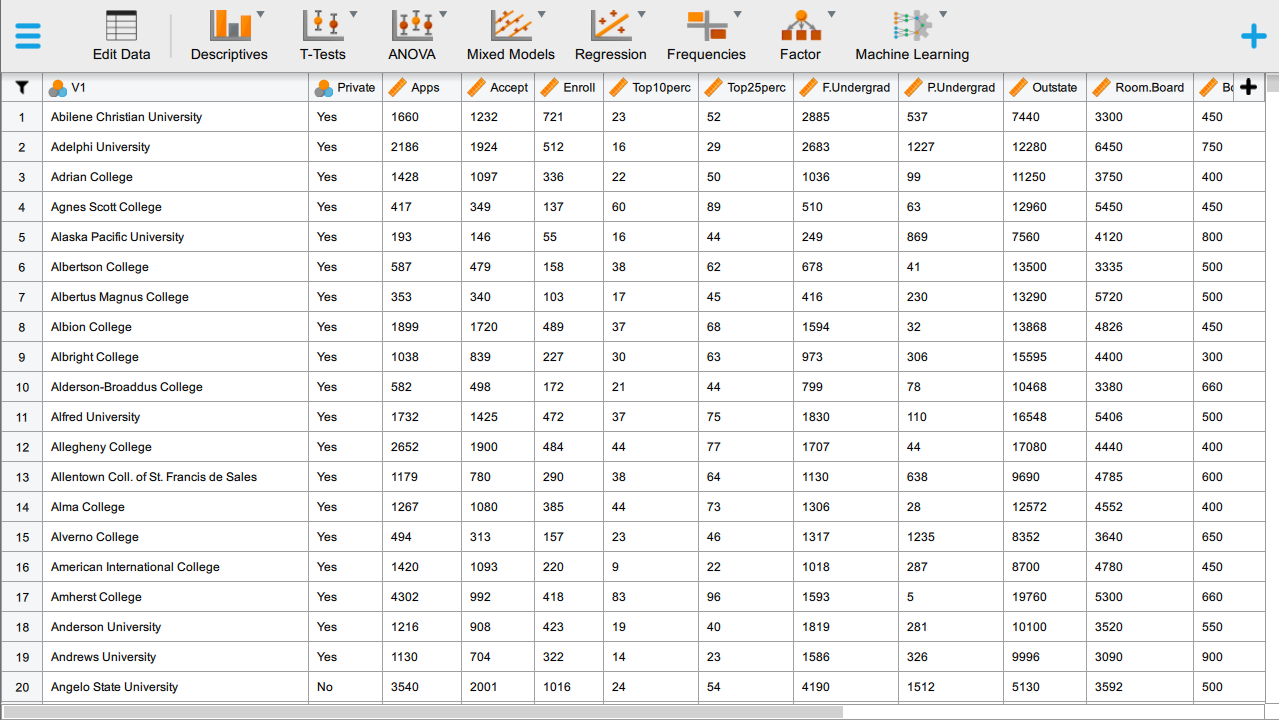Select Enroll value 1016
This screenshot has width=1279, height=720.
click(x=569, y=687)
